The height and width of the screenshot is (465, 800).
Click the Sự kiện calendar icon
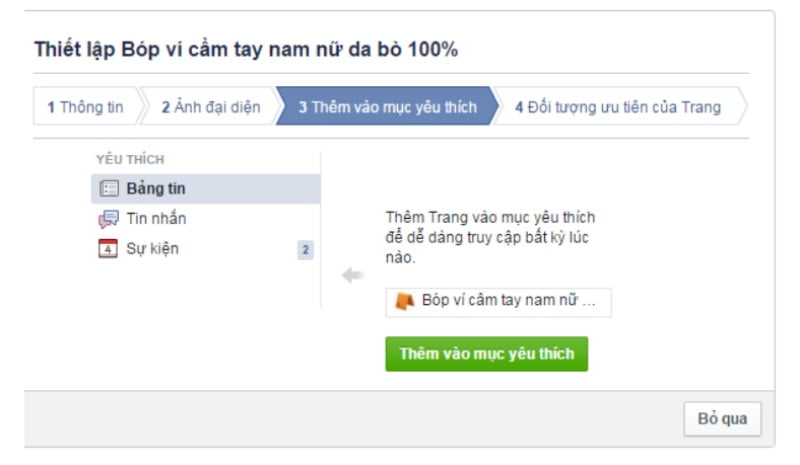point(108,249)
